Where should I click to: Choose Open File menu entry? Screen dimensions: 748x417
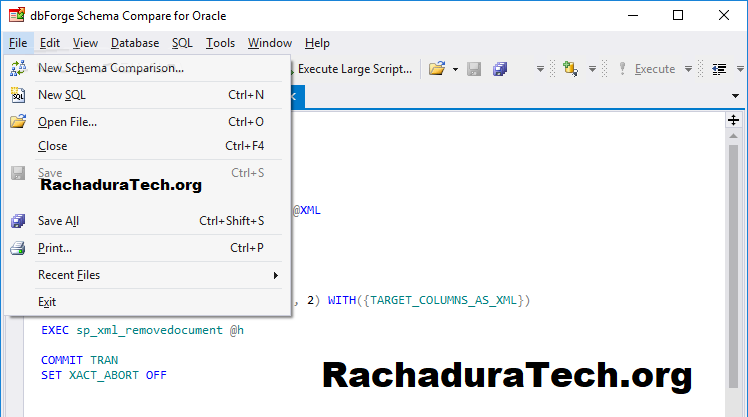click(147, 122)
